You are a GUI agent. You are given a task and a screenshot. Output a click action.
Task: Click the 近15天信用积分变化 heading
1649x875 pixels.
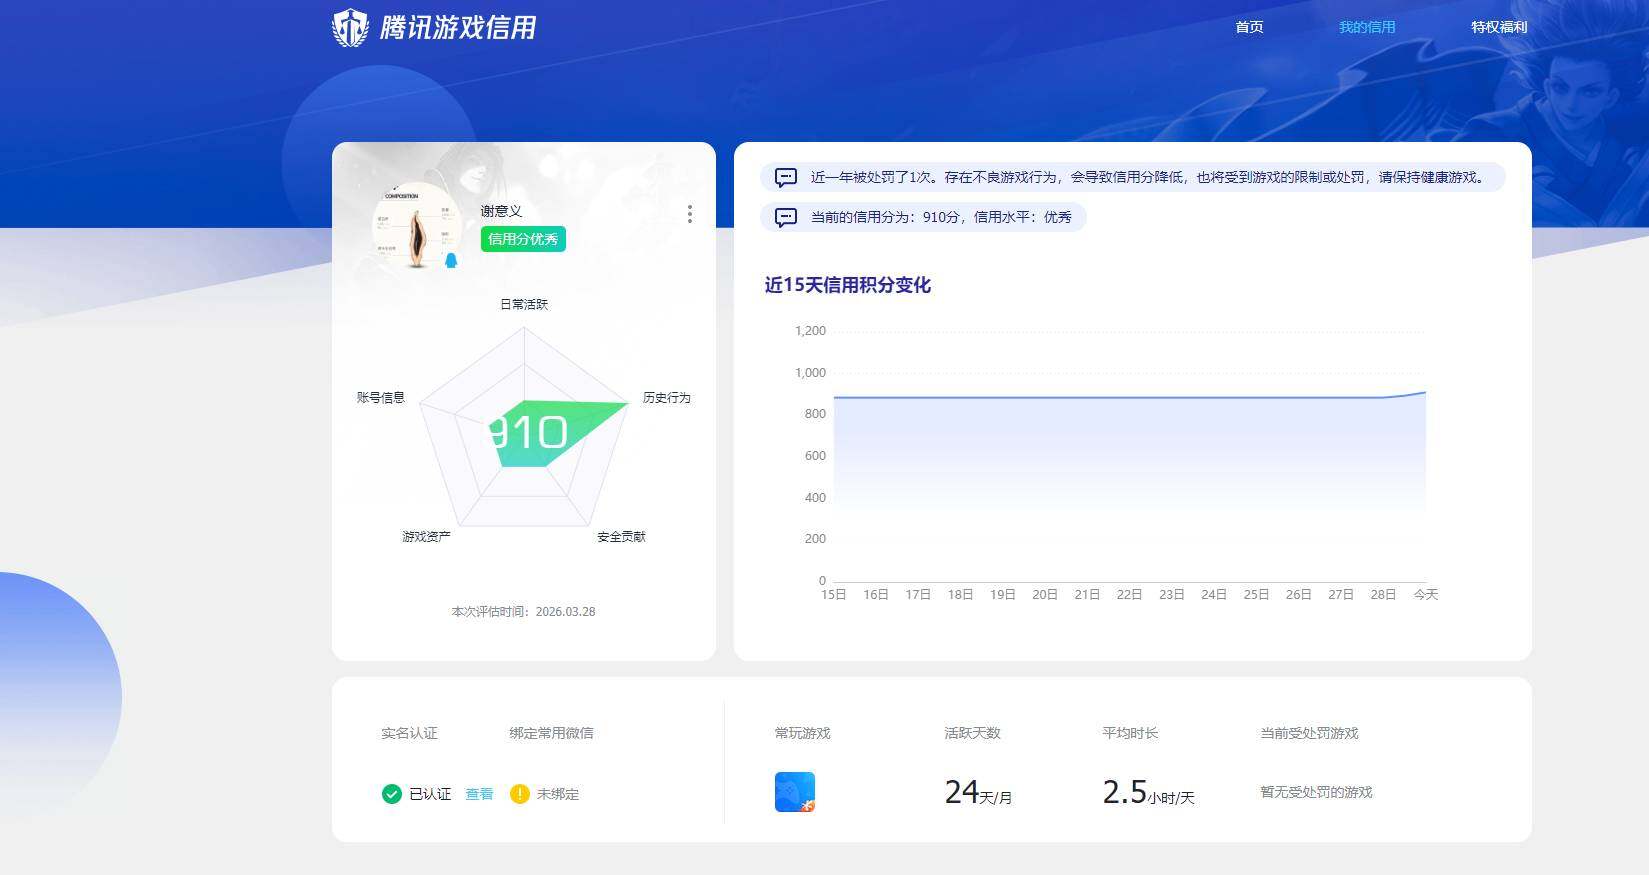848,285
